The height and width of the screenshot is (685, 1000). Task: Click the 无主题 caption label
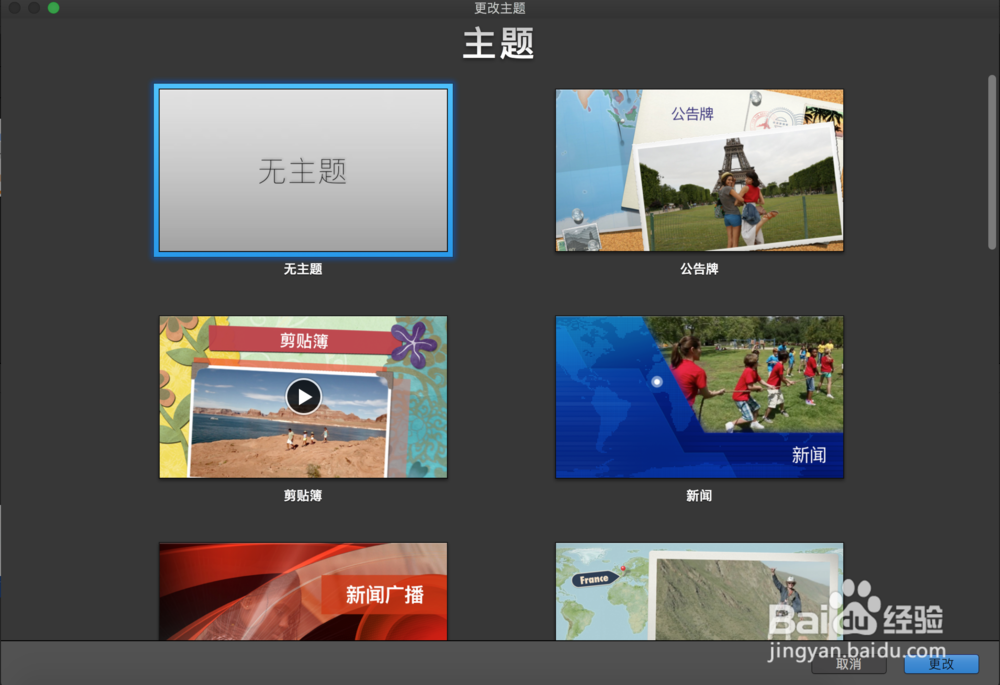[303, 268]
